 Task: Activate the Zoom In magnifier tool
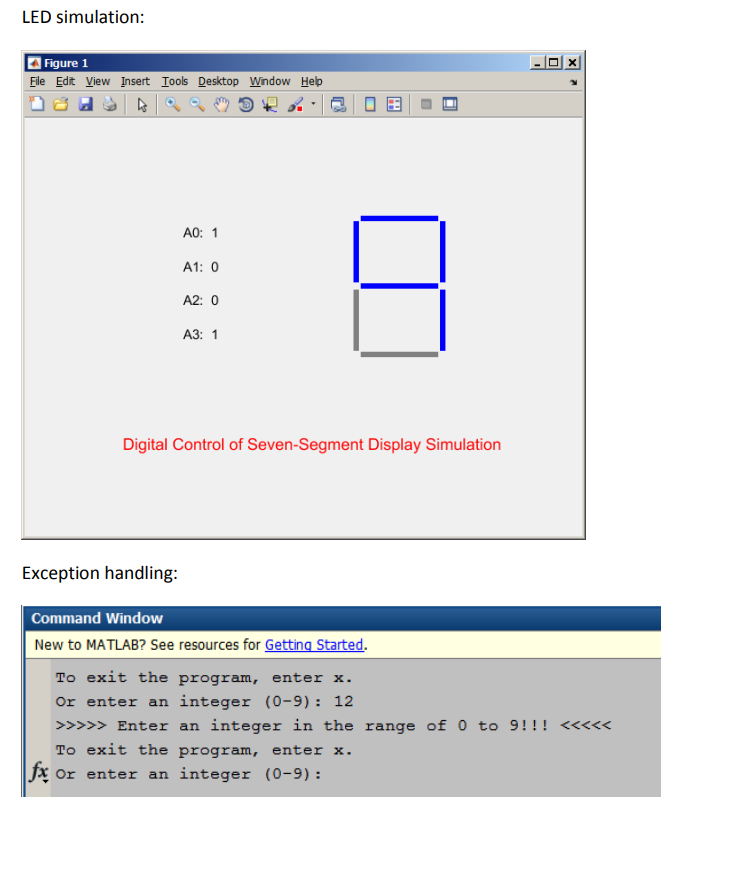coord(173,104)
